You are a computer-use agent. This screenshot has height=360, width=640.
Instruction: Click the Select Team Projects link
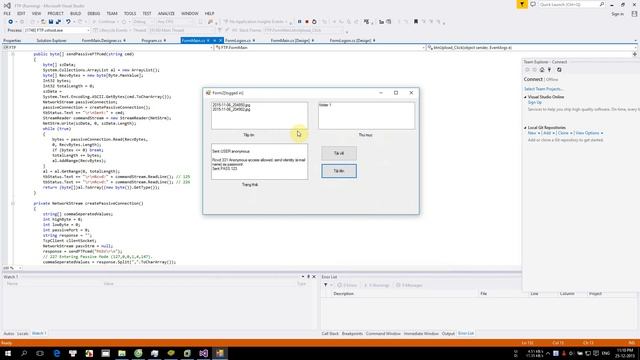pyautogui.click(x=543, y=89)
